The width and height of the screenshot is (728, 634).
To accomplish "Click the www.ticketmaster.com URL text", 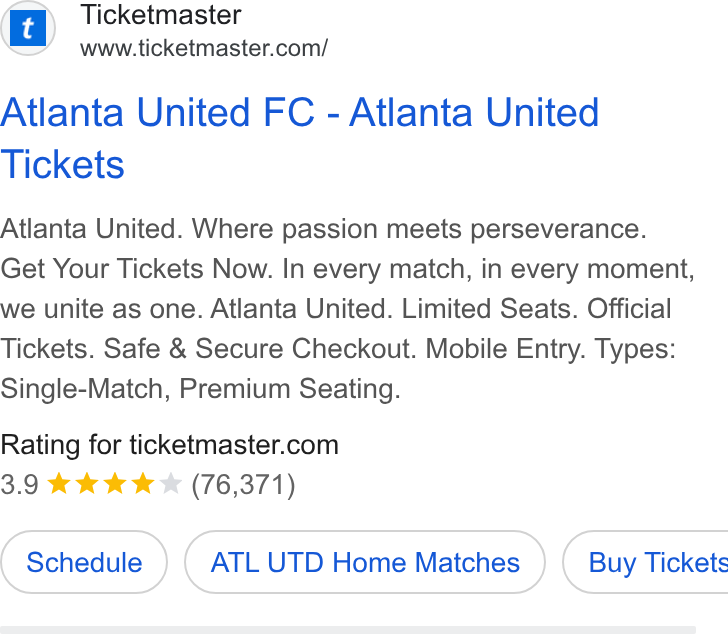I will click(x=204, y=48).
